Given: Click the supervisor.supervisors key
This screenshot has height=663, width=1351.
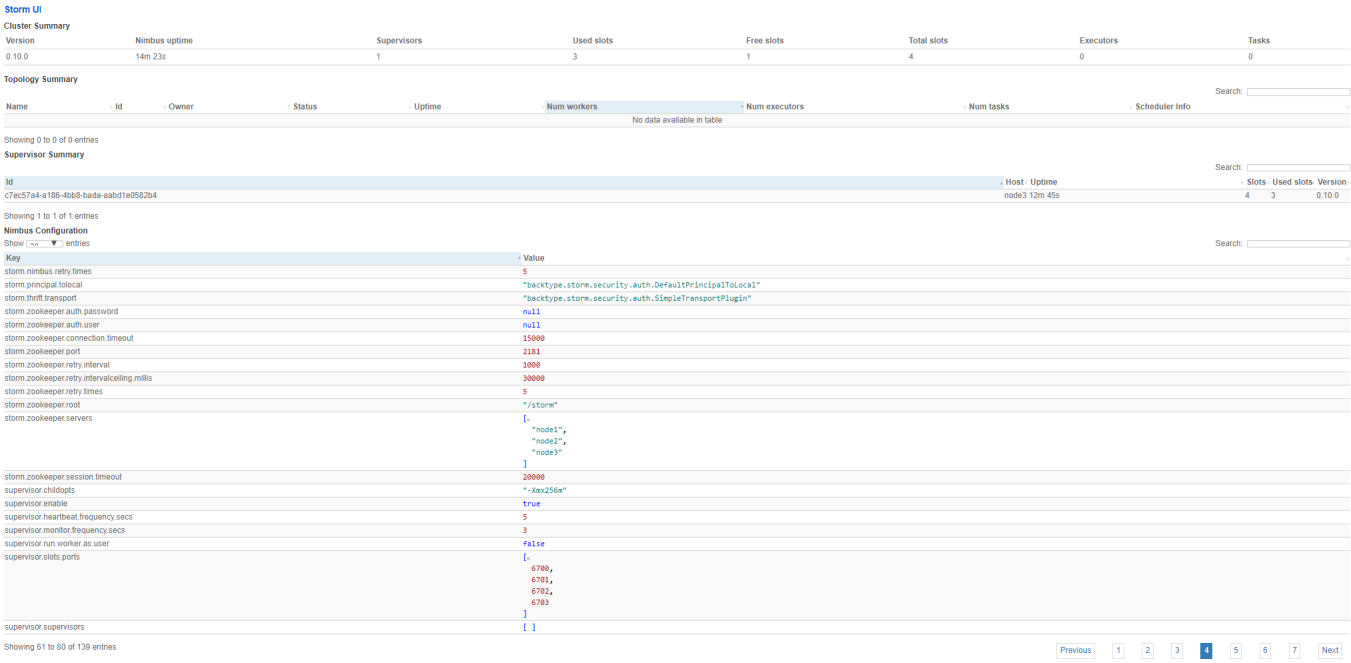Looking at the screenshot, I should 45,627.
